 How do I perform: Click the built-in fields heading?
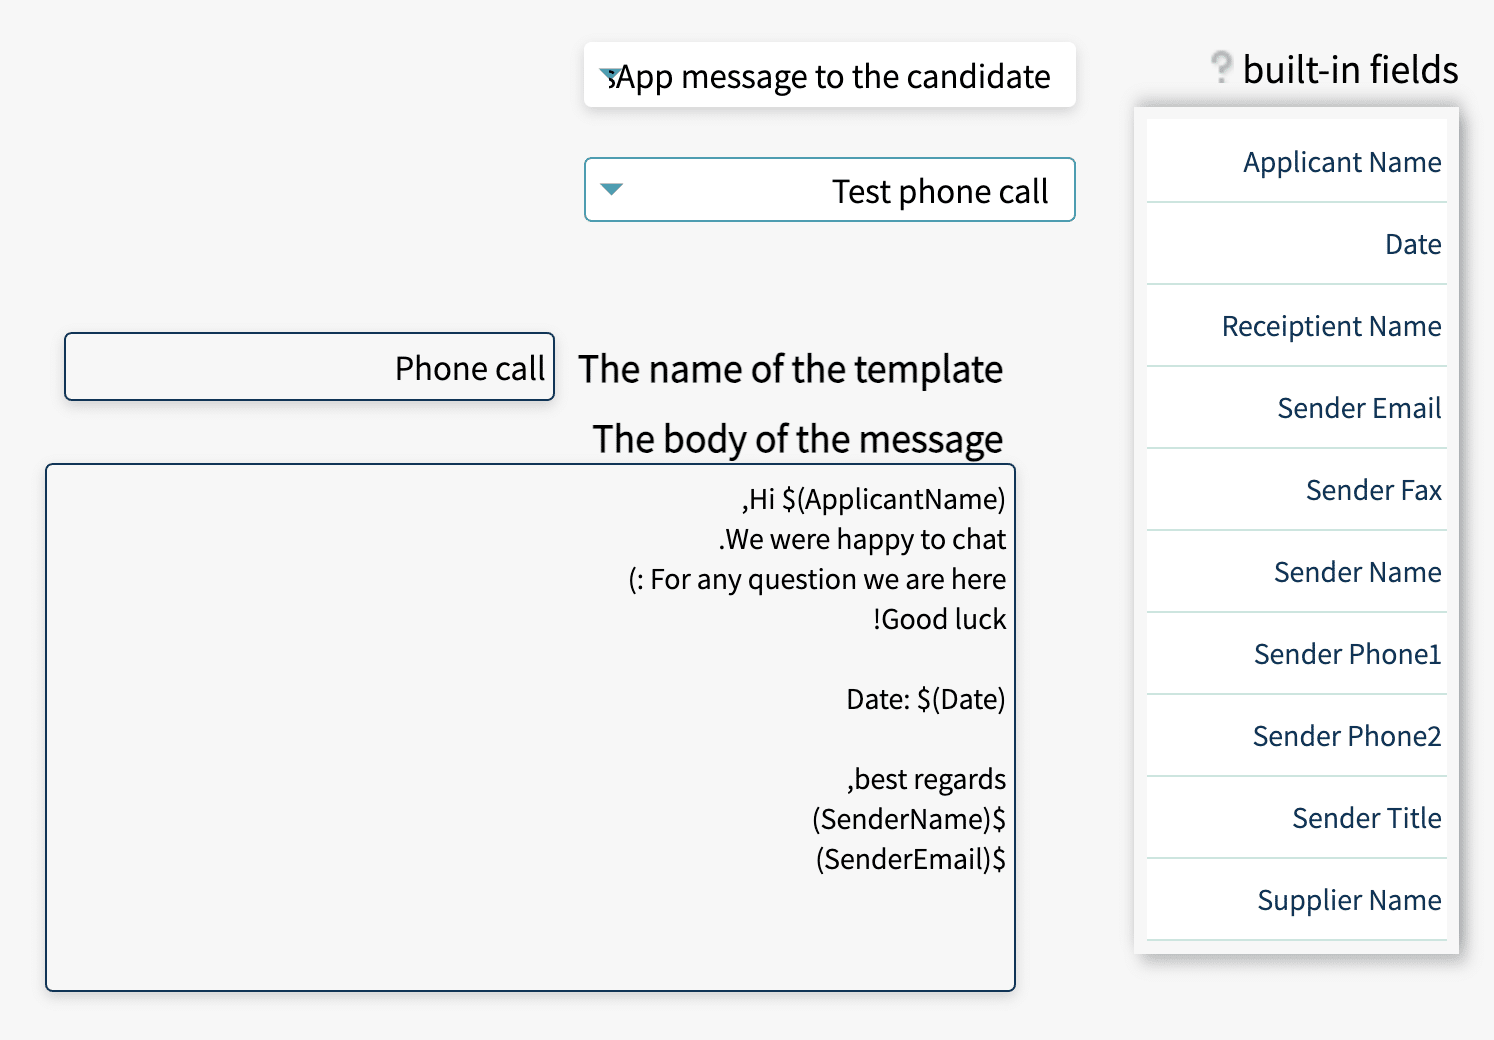1350,70
